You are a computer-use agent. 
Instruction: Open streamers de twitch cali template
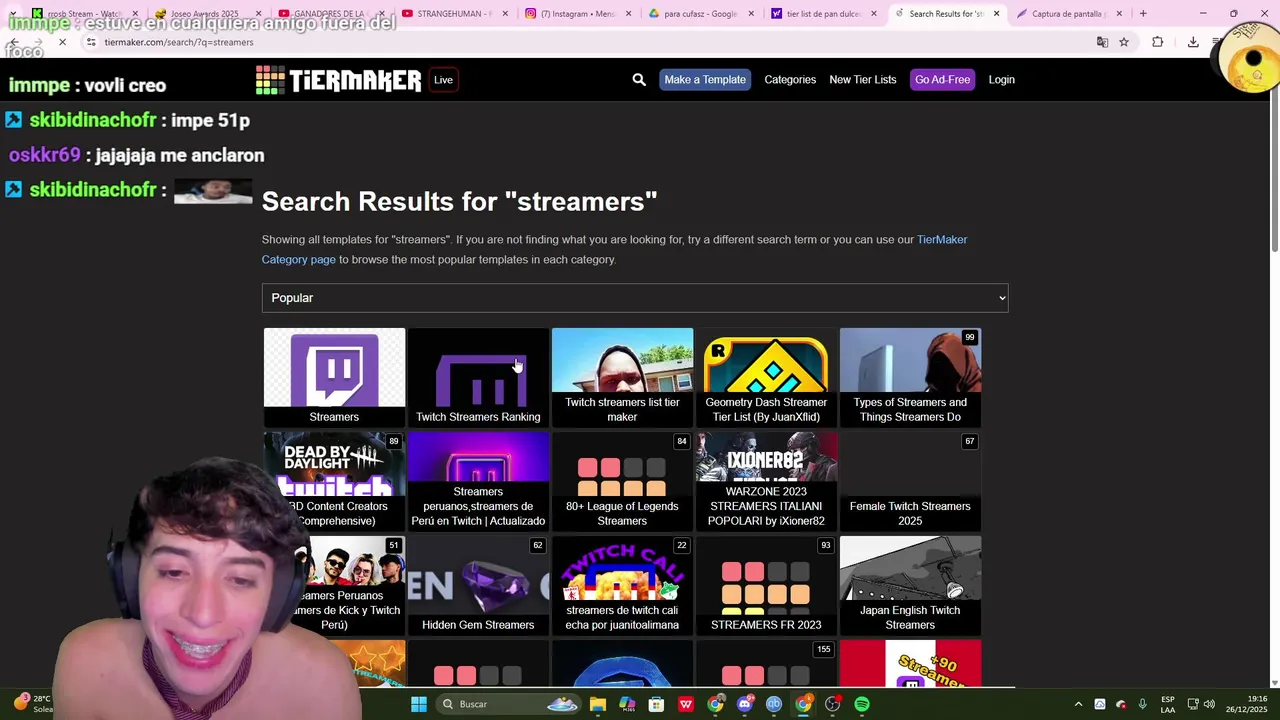[622, 586]
